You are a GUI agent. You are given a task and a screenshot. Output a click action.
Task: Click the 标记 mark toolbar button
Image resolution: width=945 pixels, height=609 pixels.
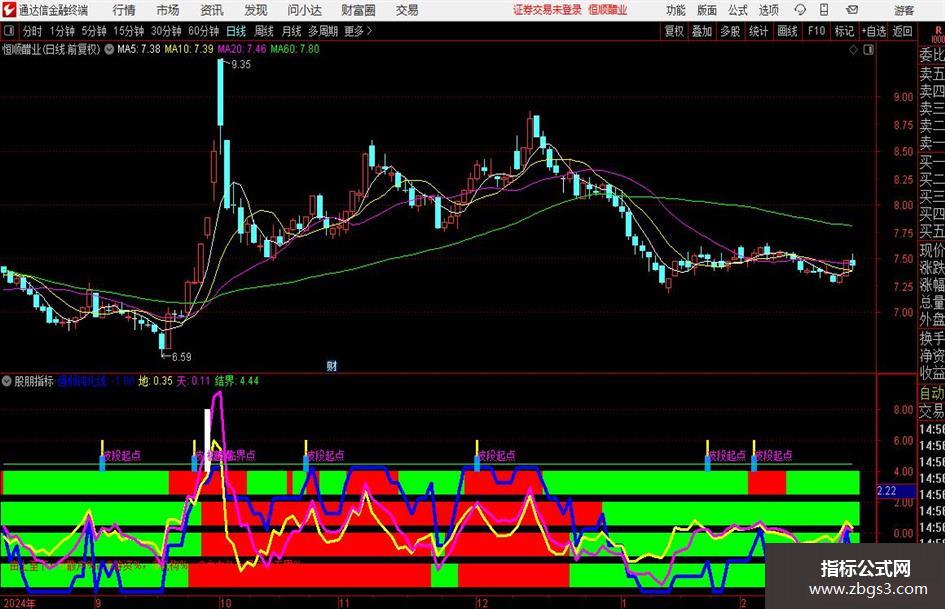[x=844, y=31]
